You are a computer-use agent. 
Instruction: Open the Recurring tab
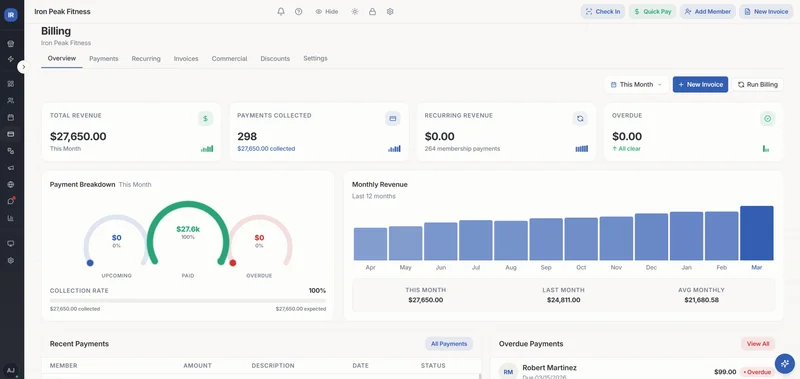pos(146,59)
